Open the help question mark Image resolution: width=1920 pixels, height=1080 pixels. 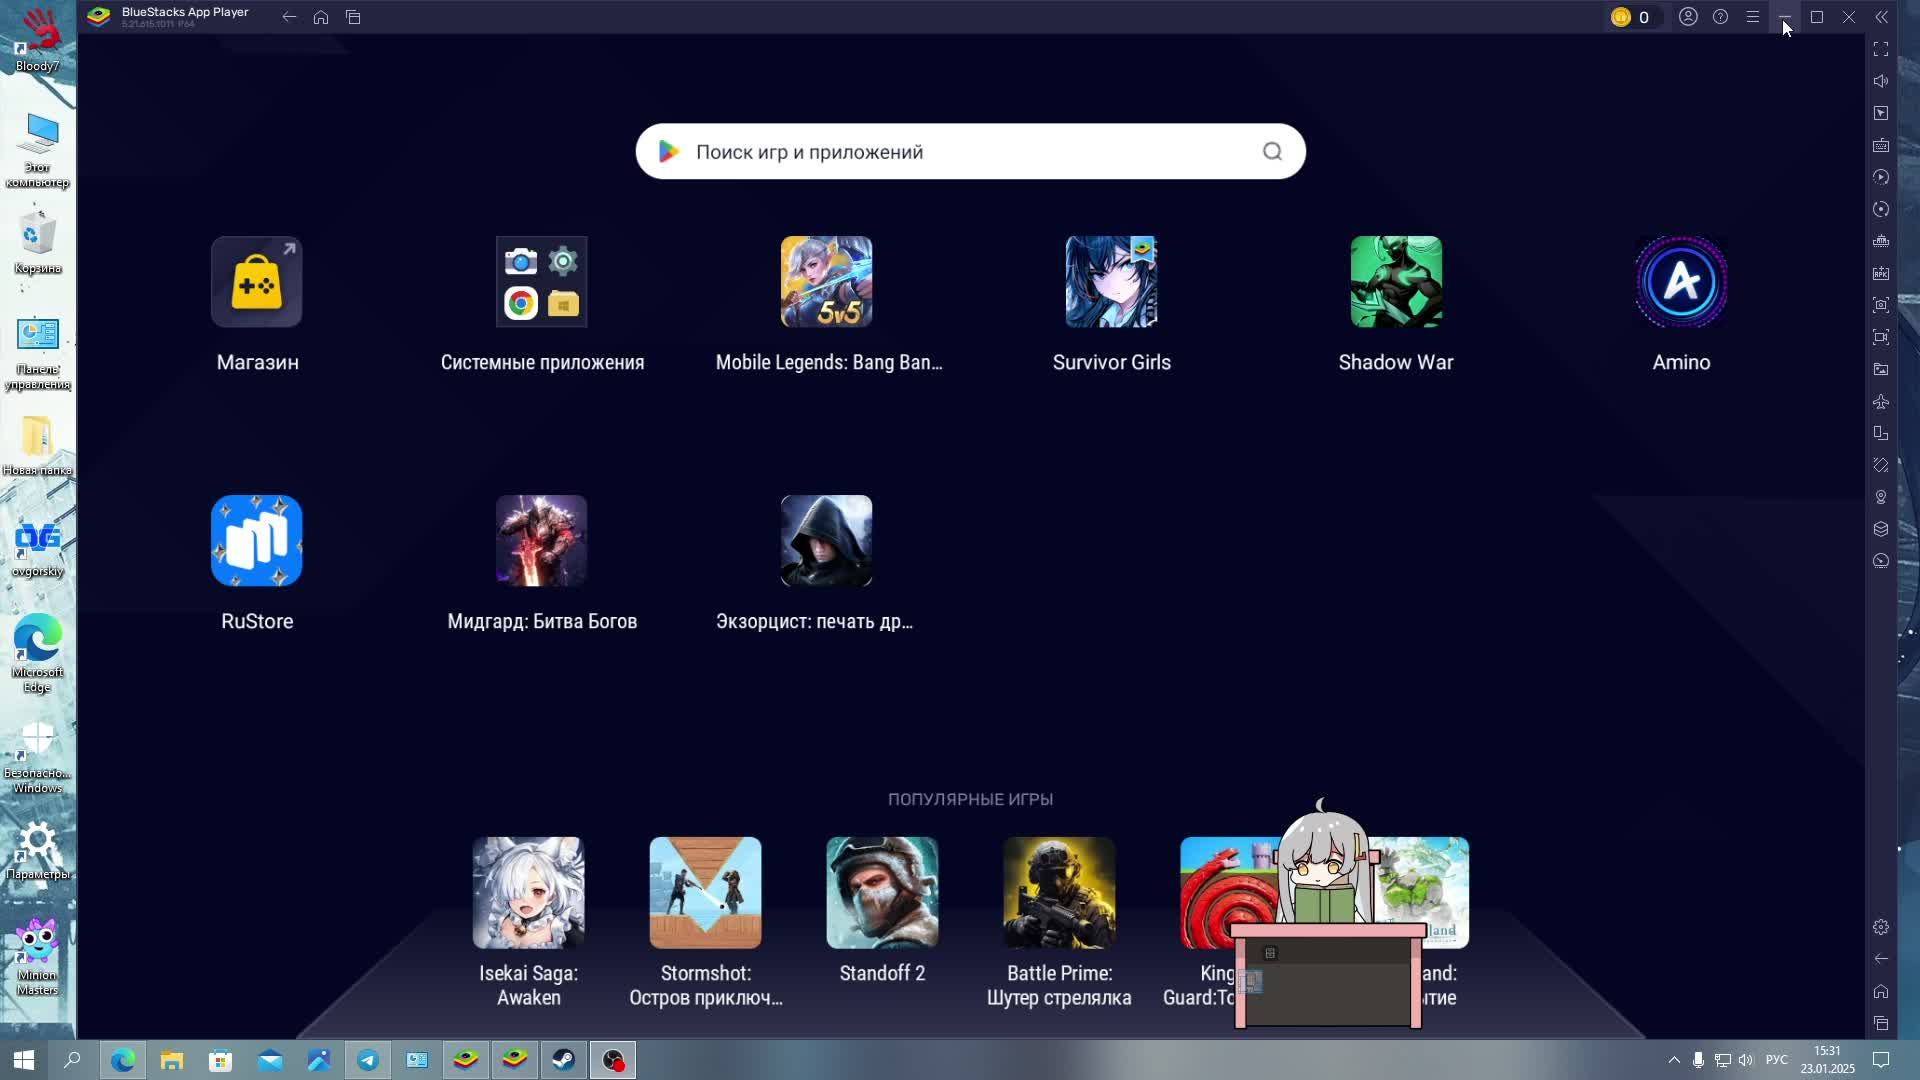(1720, 17)
